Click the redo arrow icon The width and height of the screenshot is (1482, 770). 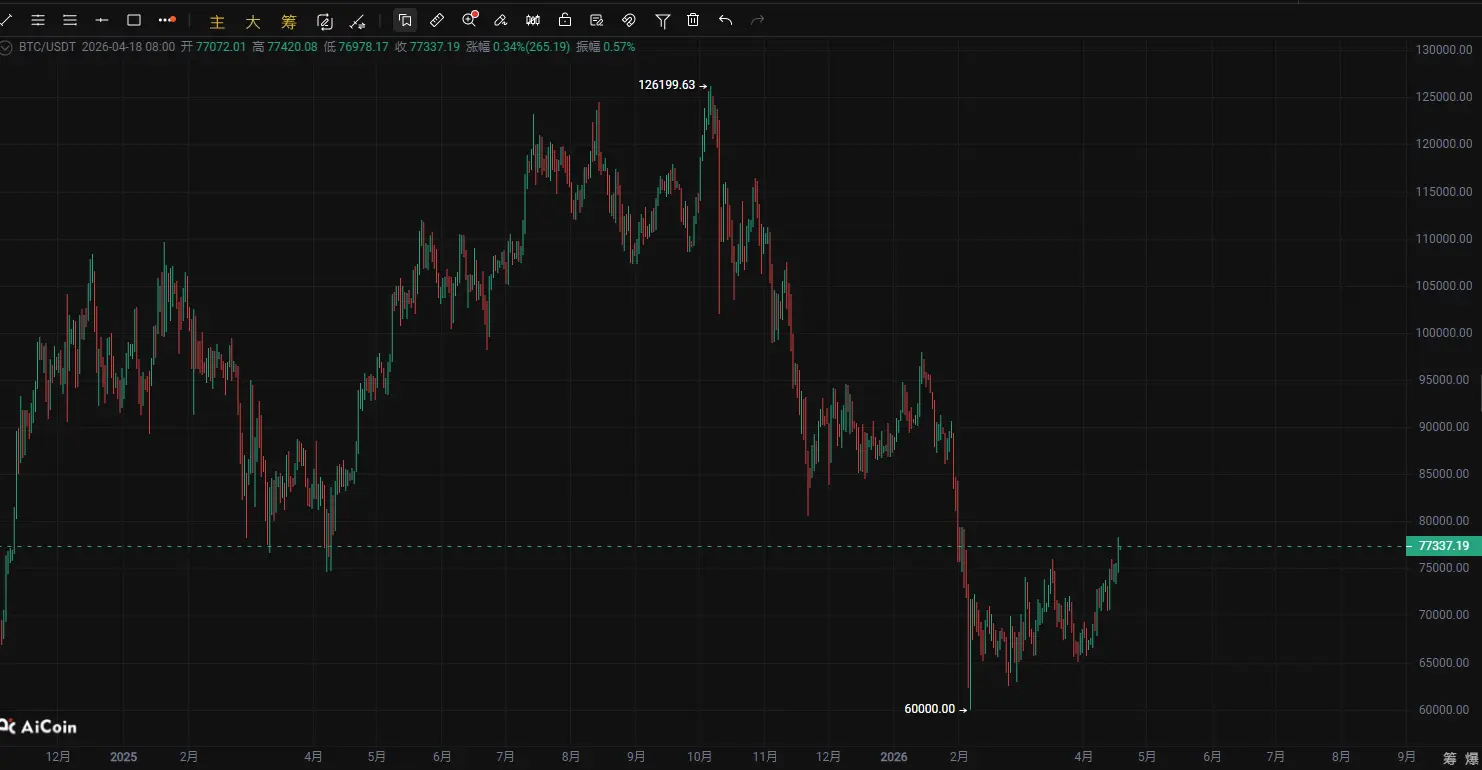(x=757, y=20)
